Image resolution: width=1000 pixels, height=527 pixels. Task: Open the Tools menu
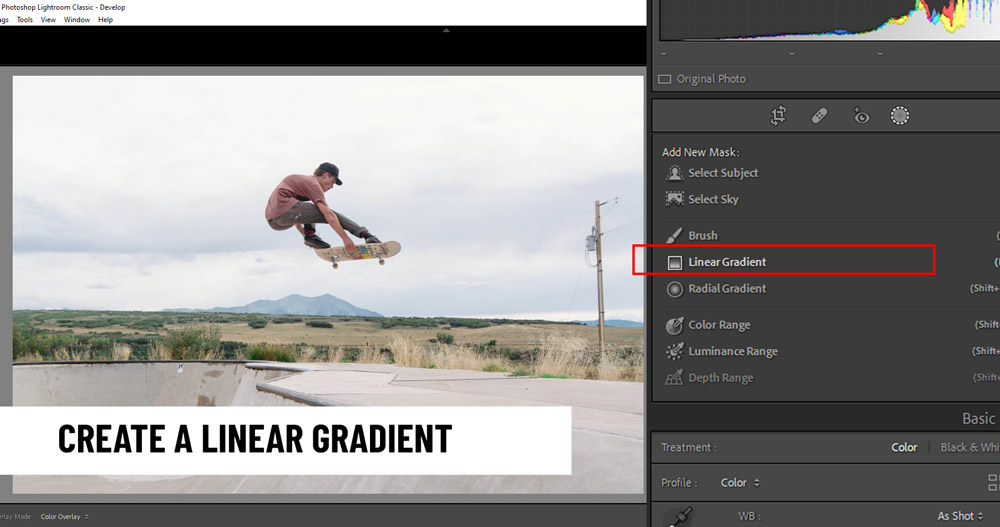tap(25, 20)
